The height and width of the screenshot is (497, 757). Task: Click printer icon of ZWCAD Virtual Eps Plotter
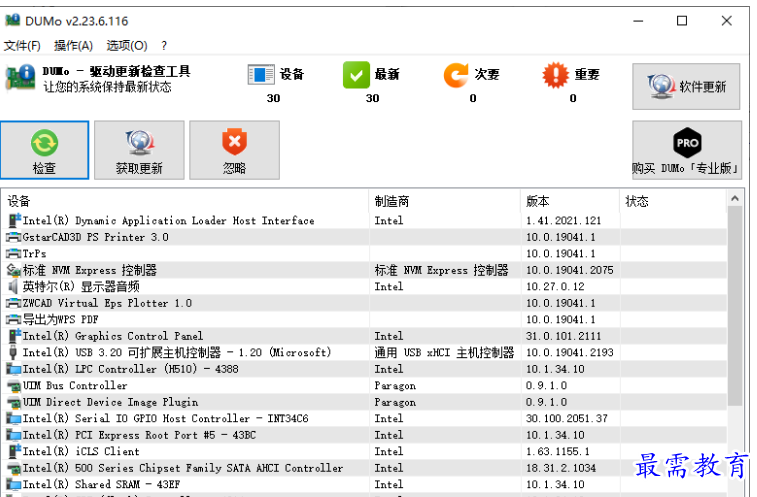14,303
